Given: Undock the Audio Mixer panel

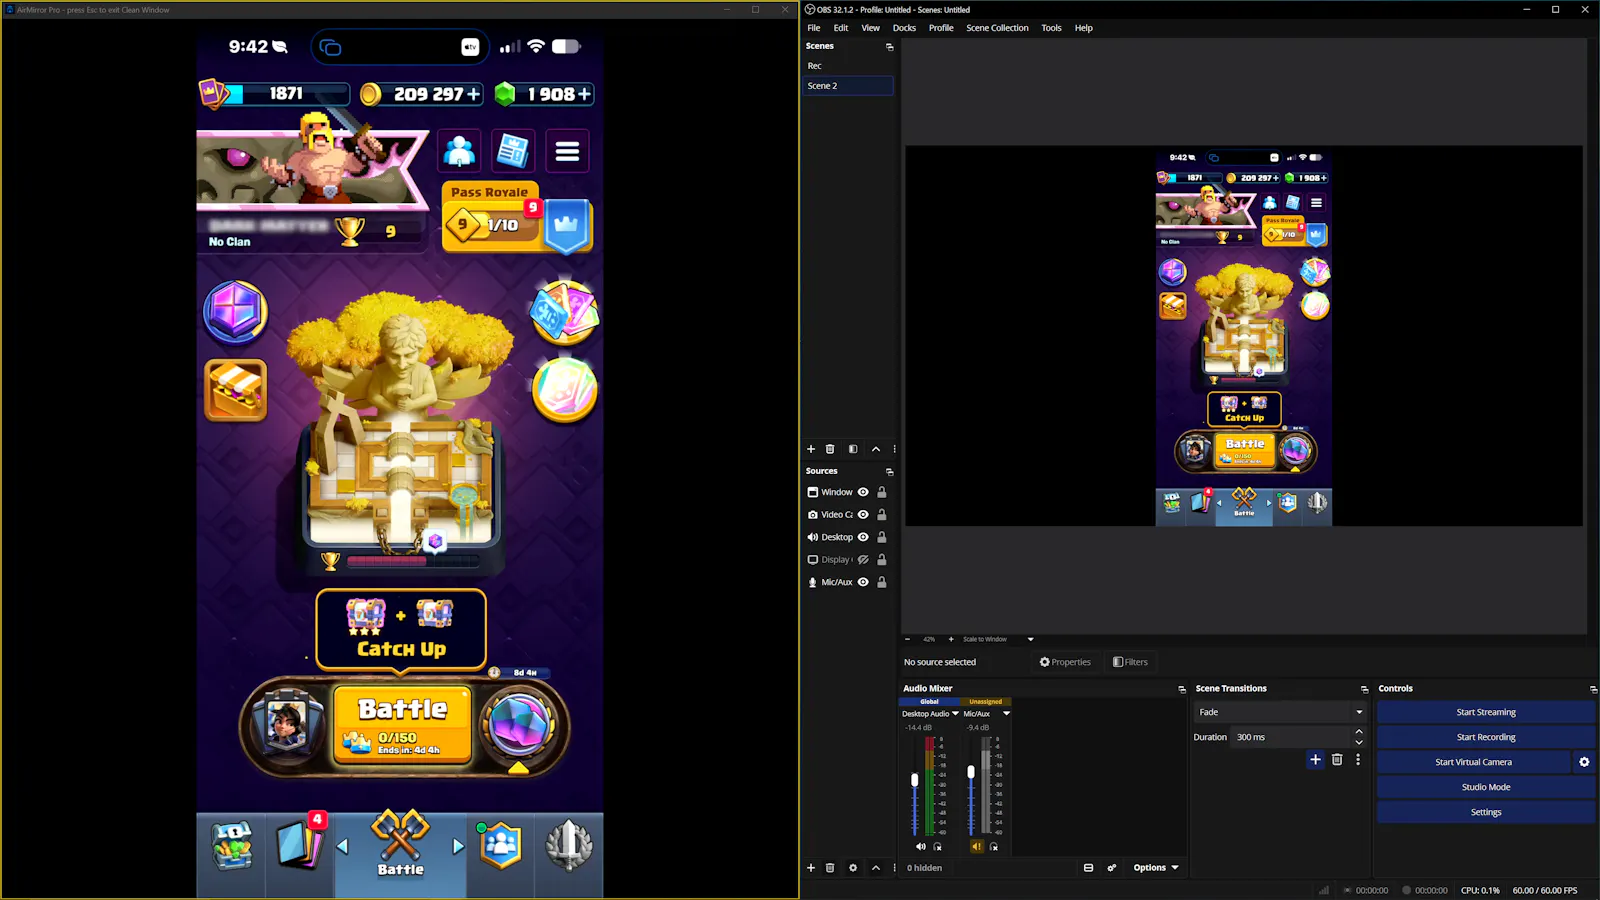Looking at the screenshot, I should 1182,690.
